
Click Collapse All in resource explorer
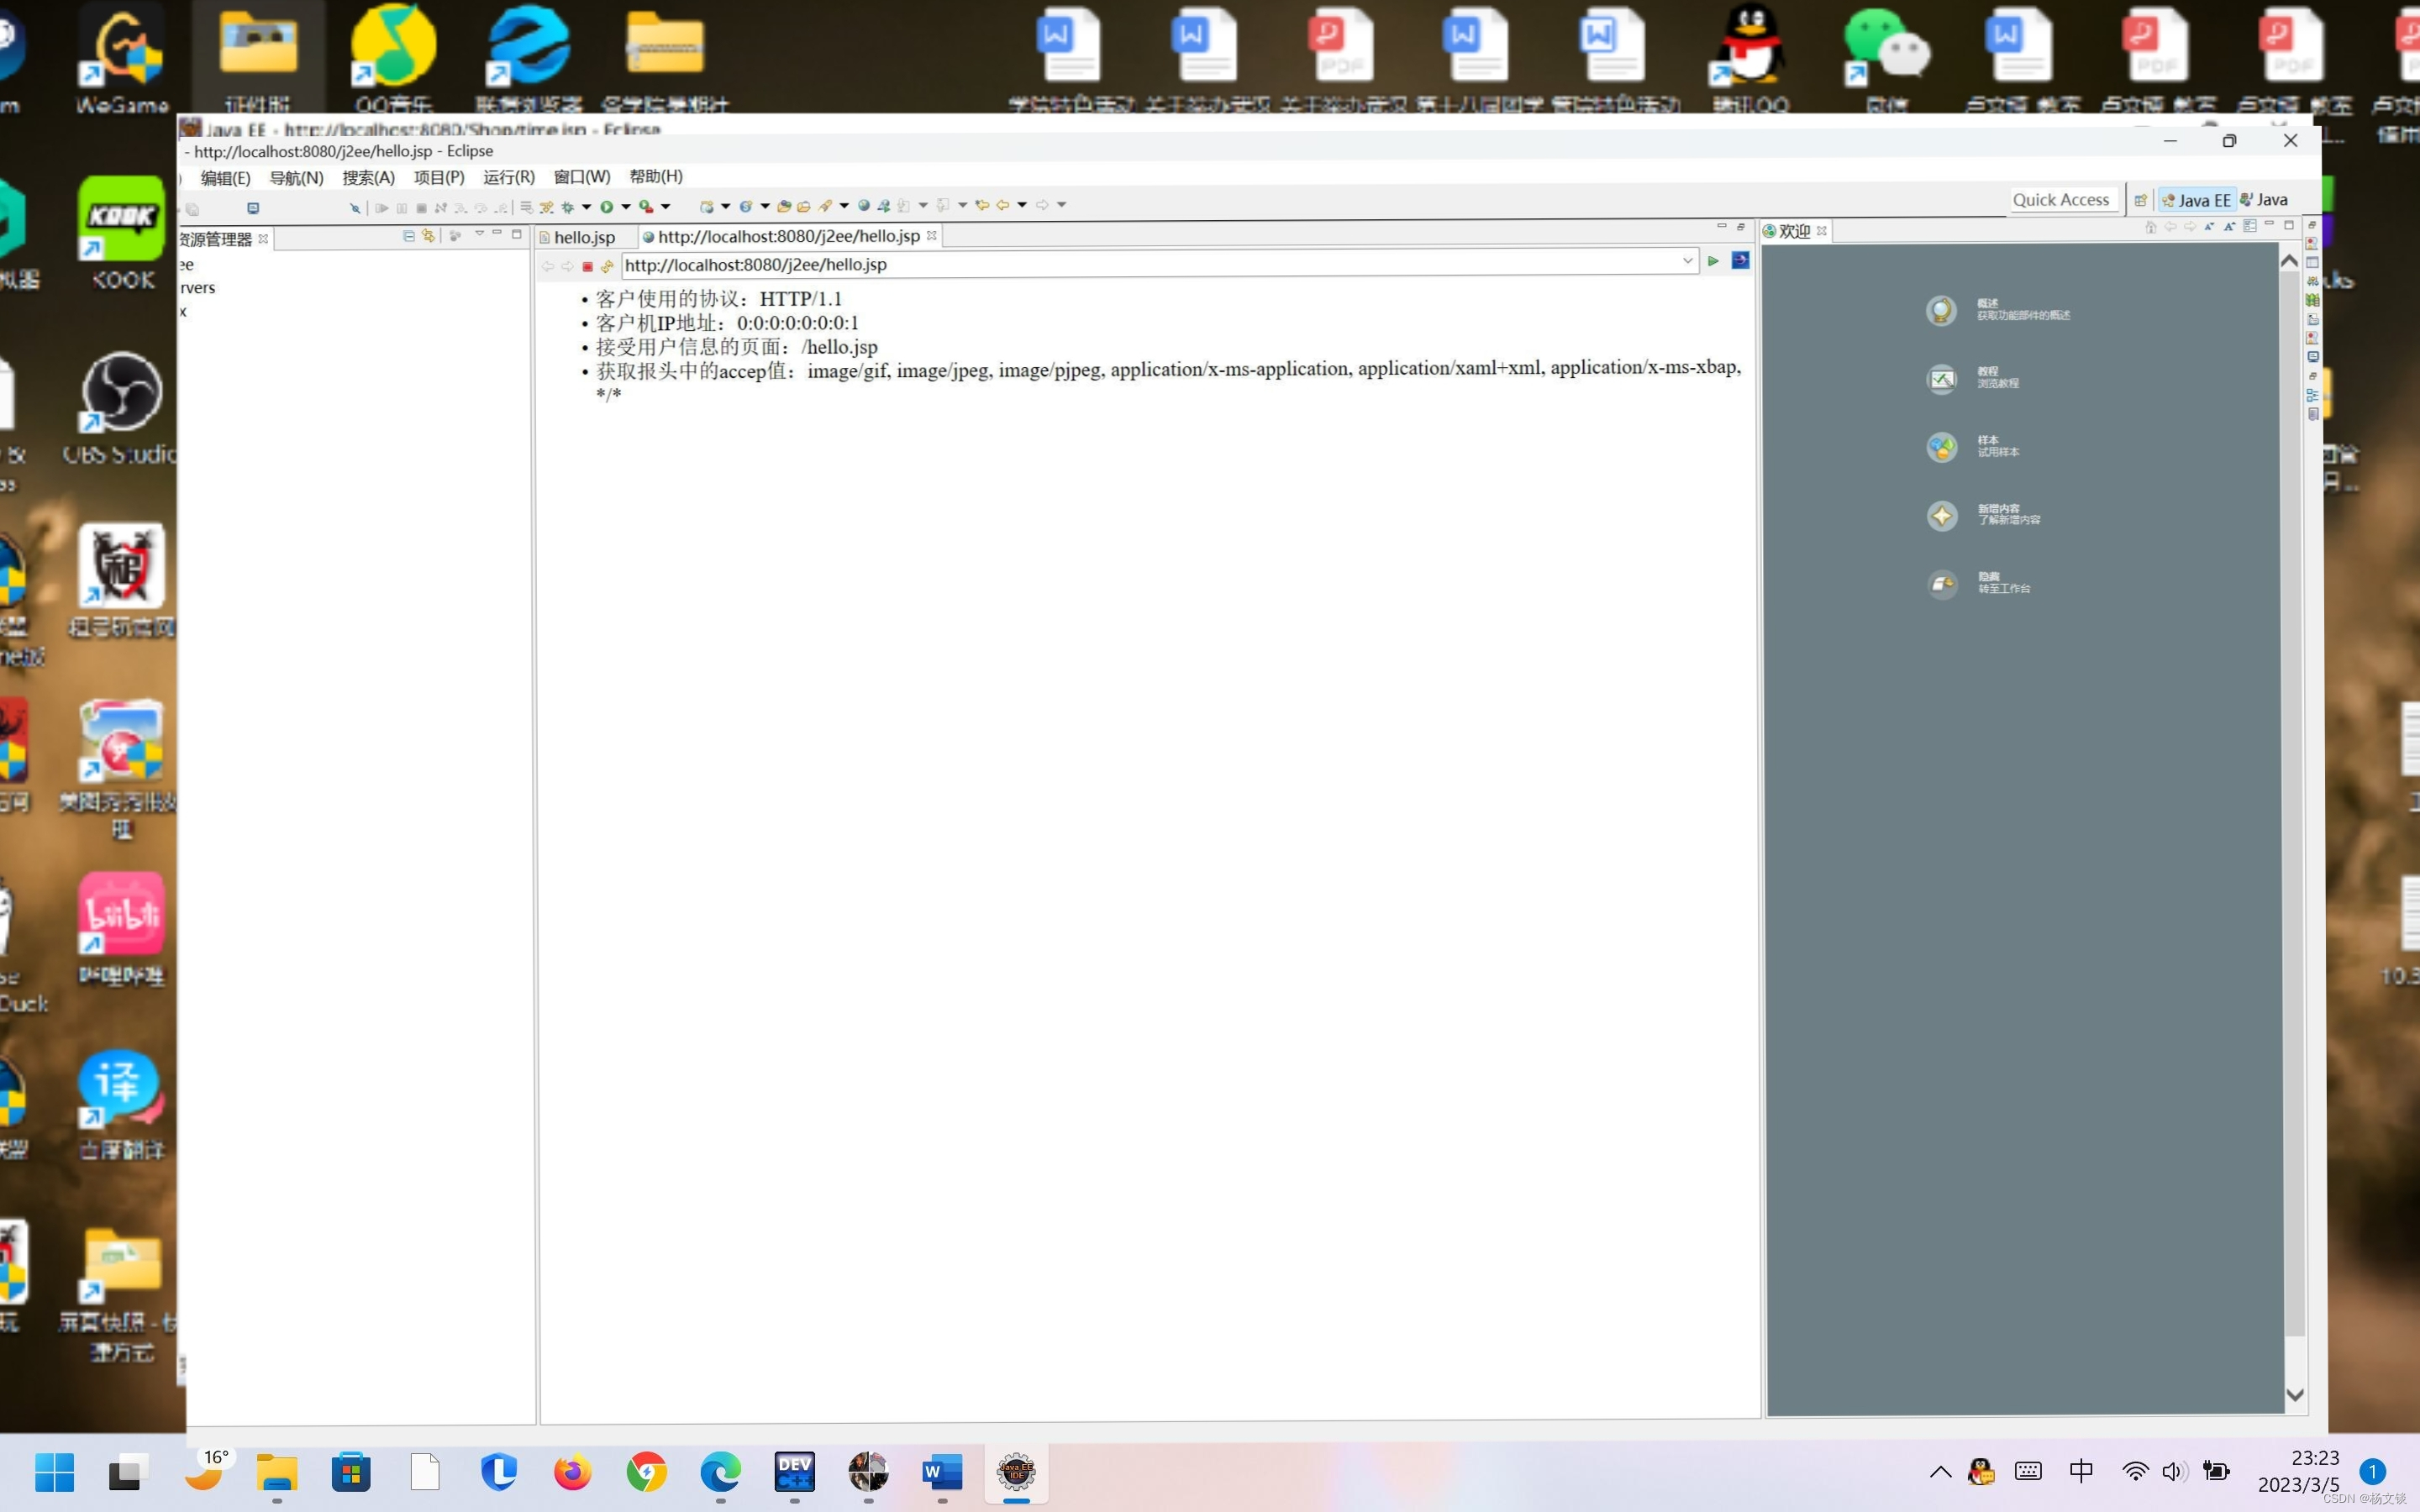click(x=408, y=236)
